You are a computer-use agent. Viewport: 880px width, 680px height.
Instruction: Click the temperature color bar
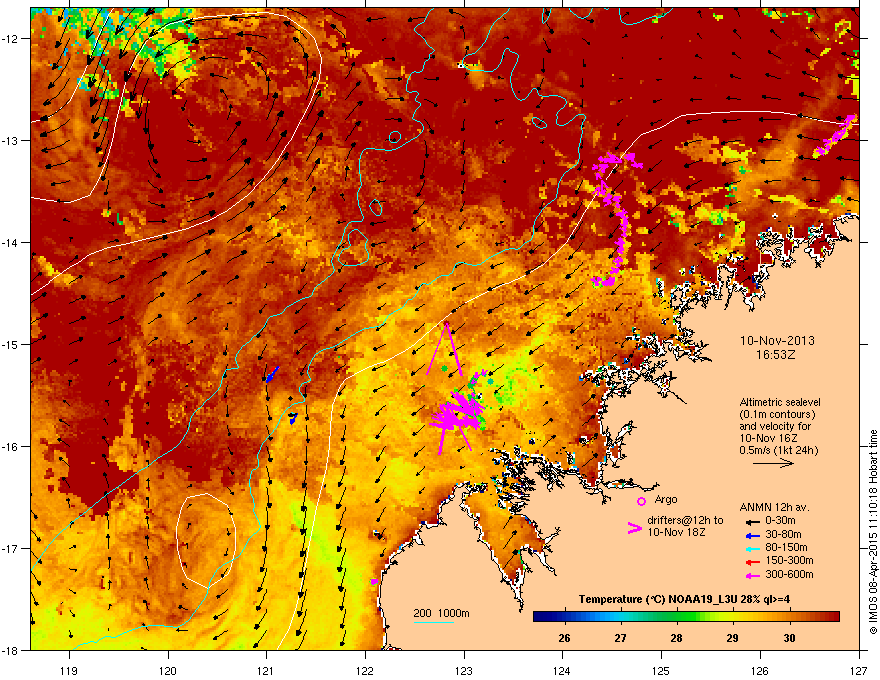[686, 617]
